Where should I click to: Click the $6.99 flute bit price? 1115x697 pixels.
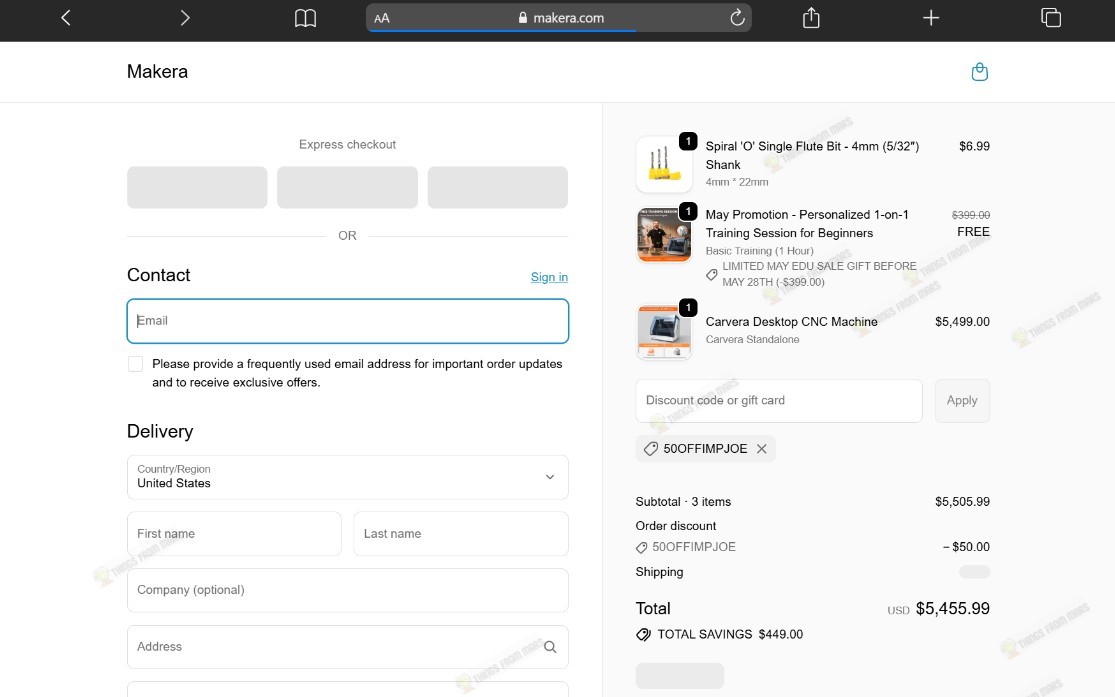(x=974, y=146)
